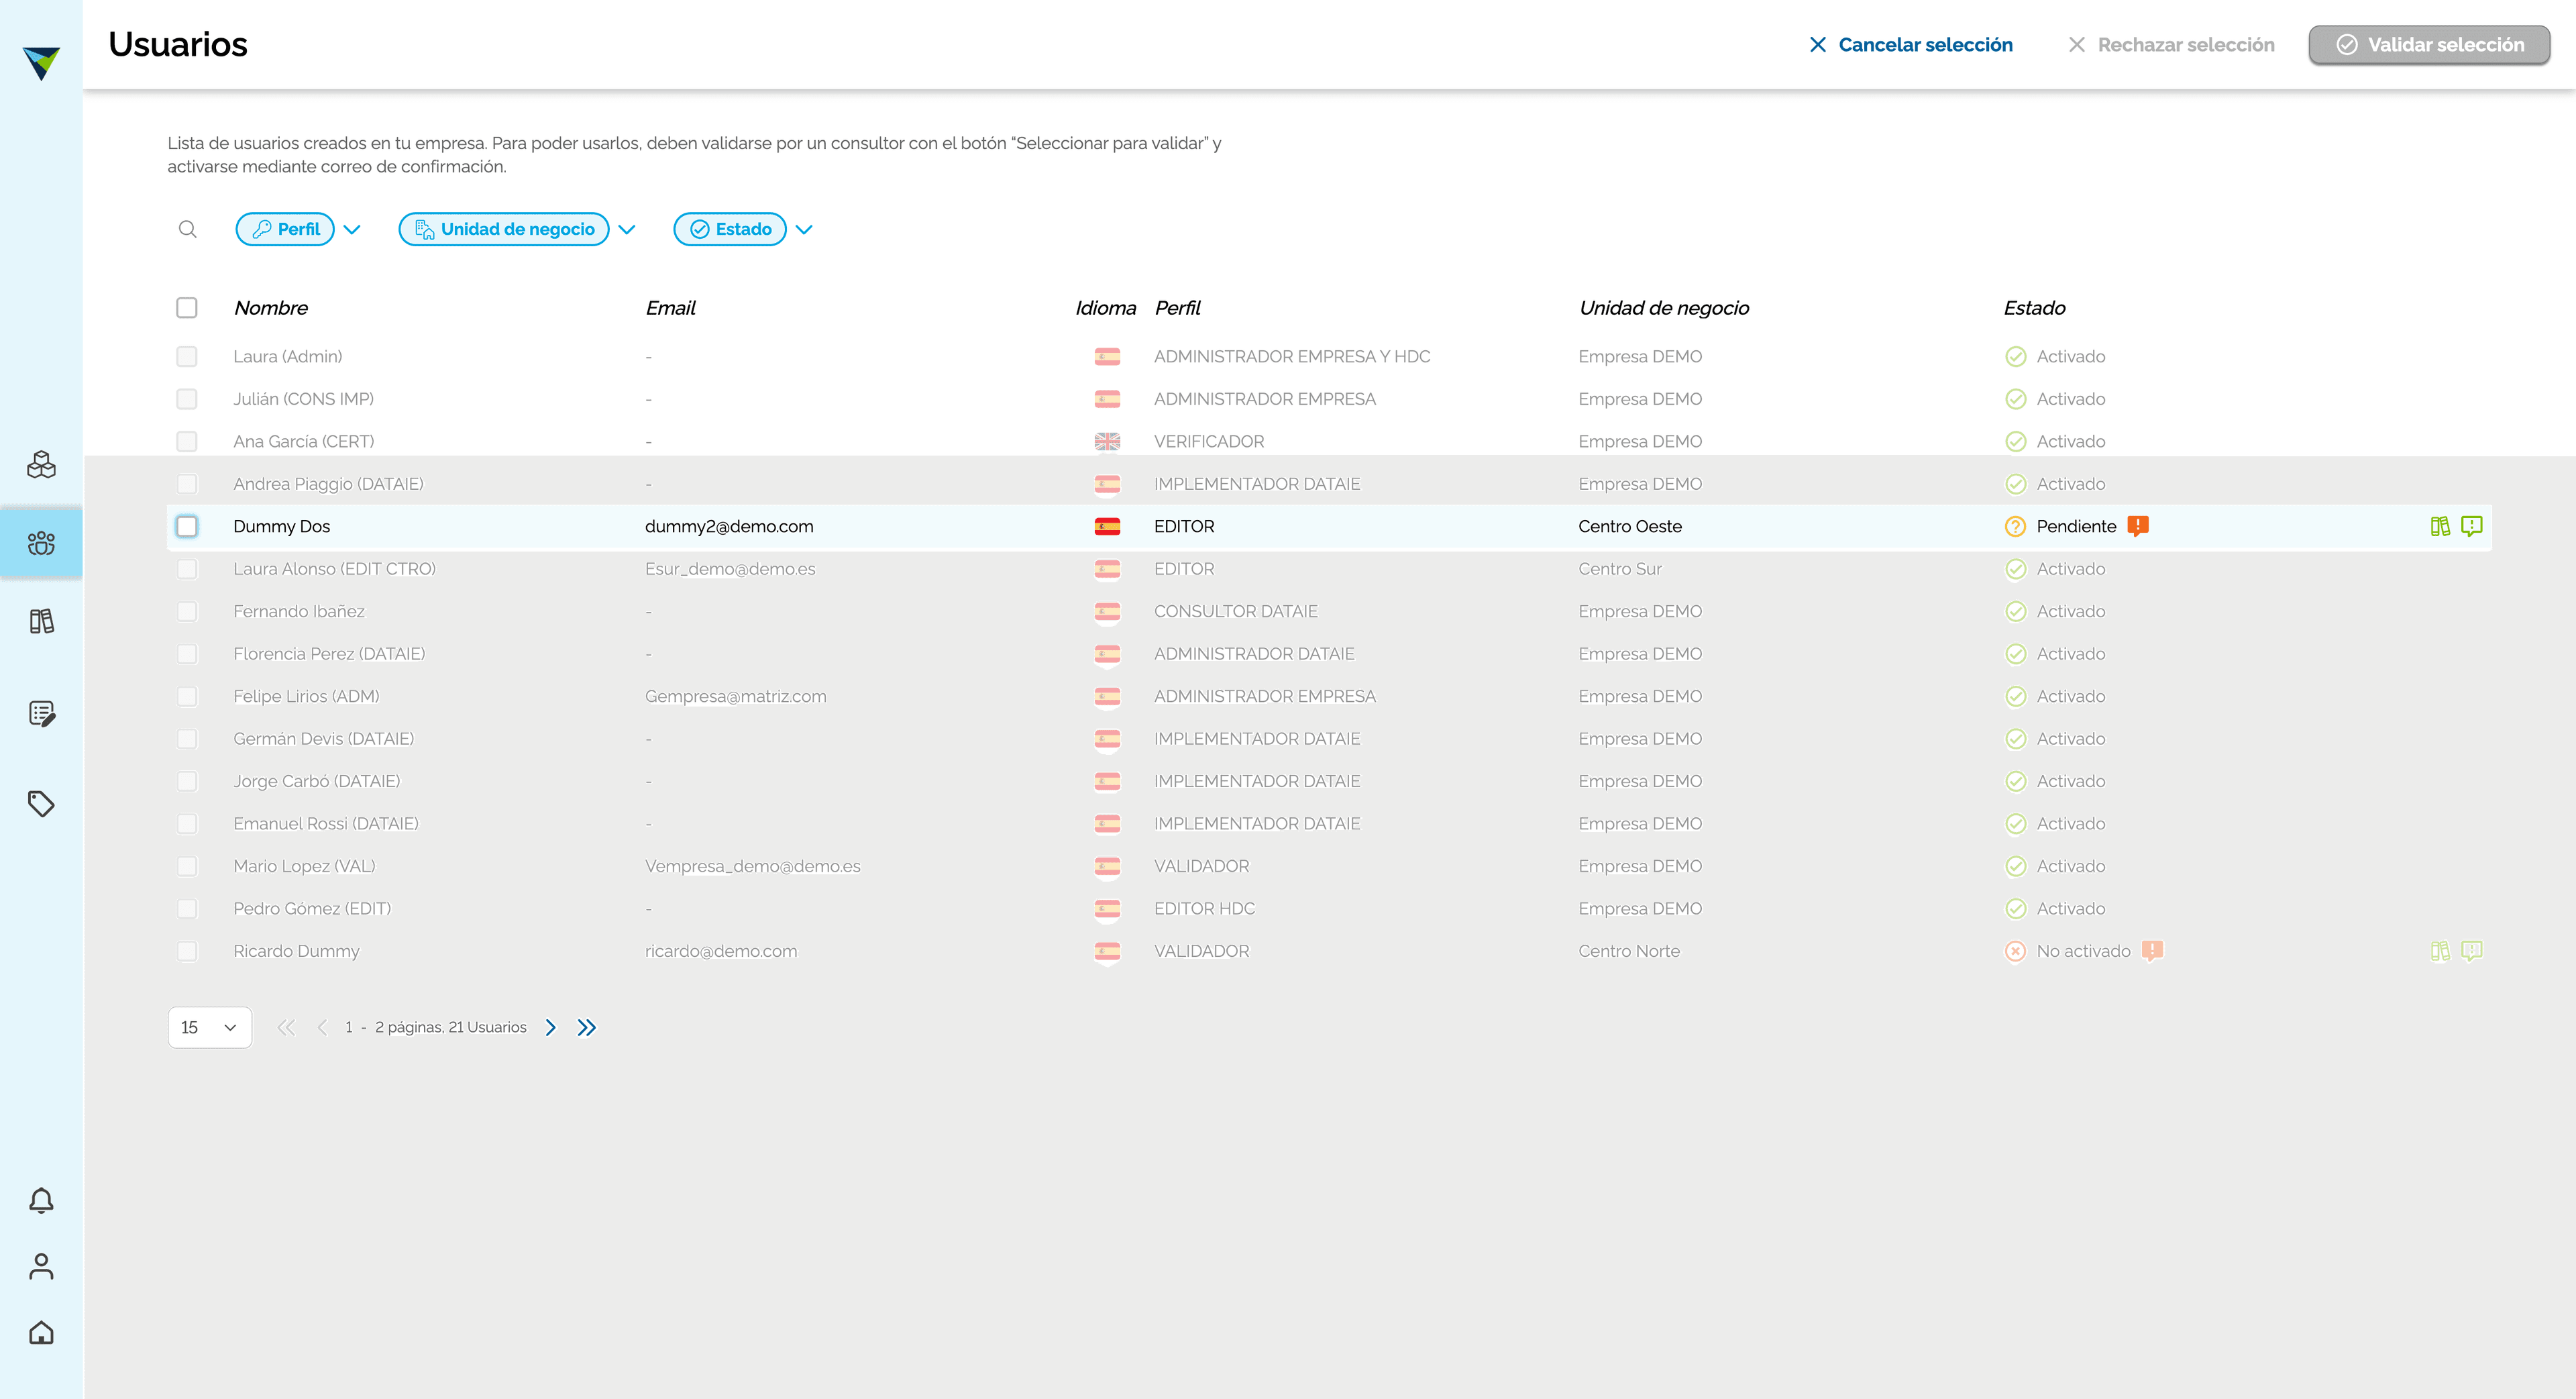Screen dimensions: 2576x1399
Task: Click the app logo in the sidebar
Action: (x=41, y=63)
